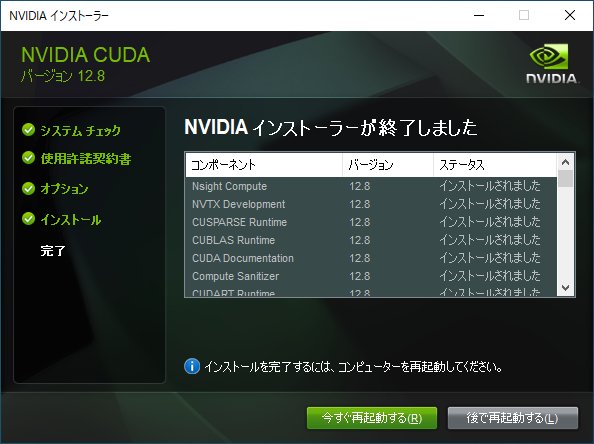Viewport: 594px width, 444px height.
Task: Select the Nsight Compute row
Action: (x=372, y=186)
